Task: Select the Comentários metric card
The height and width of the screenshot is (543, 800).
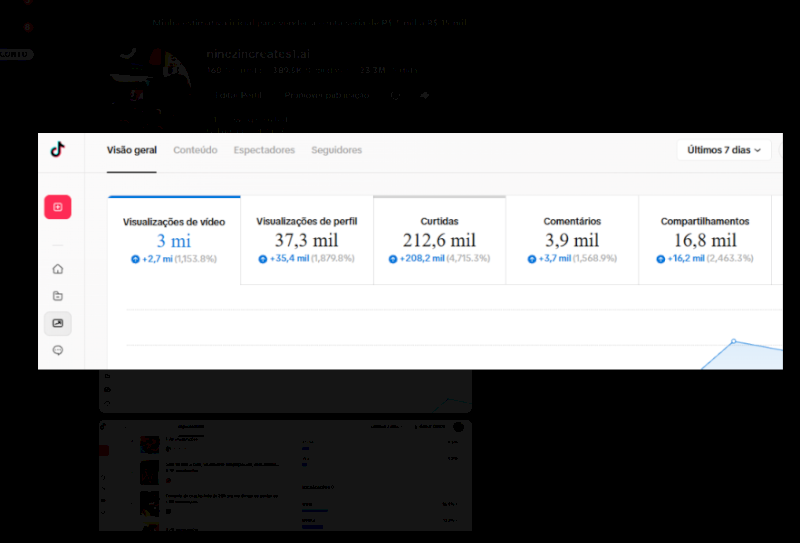Action: pos(572,240)
